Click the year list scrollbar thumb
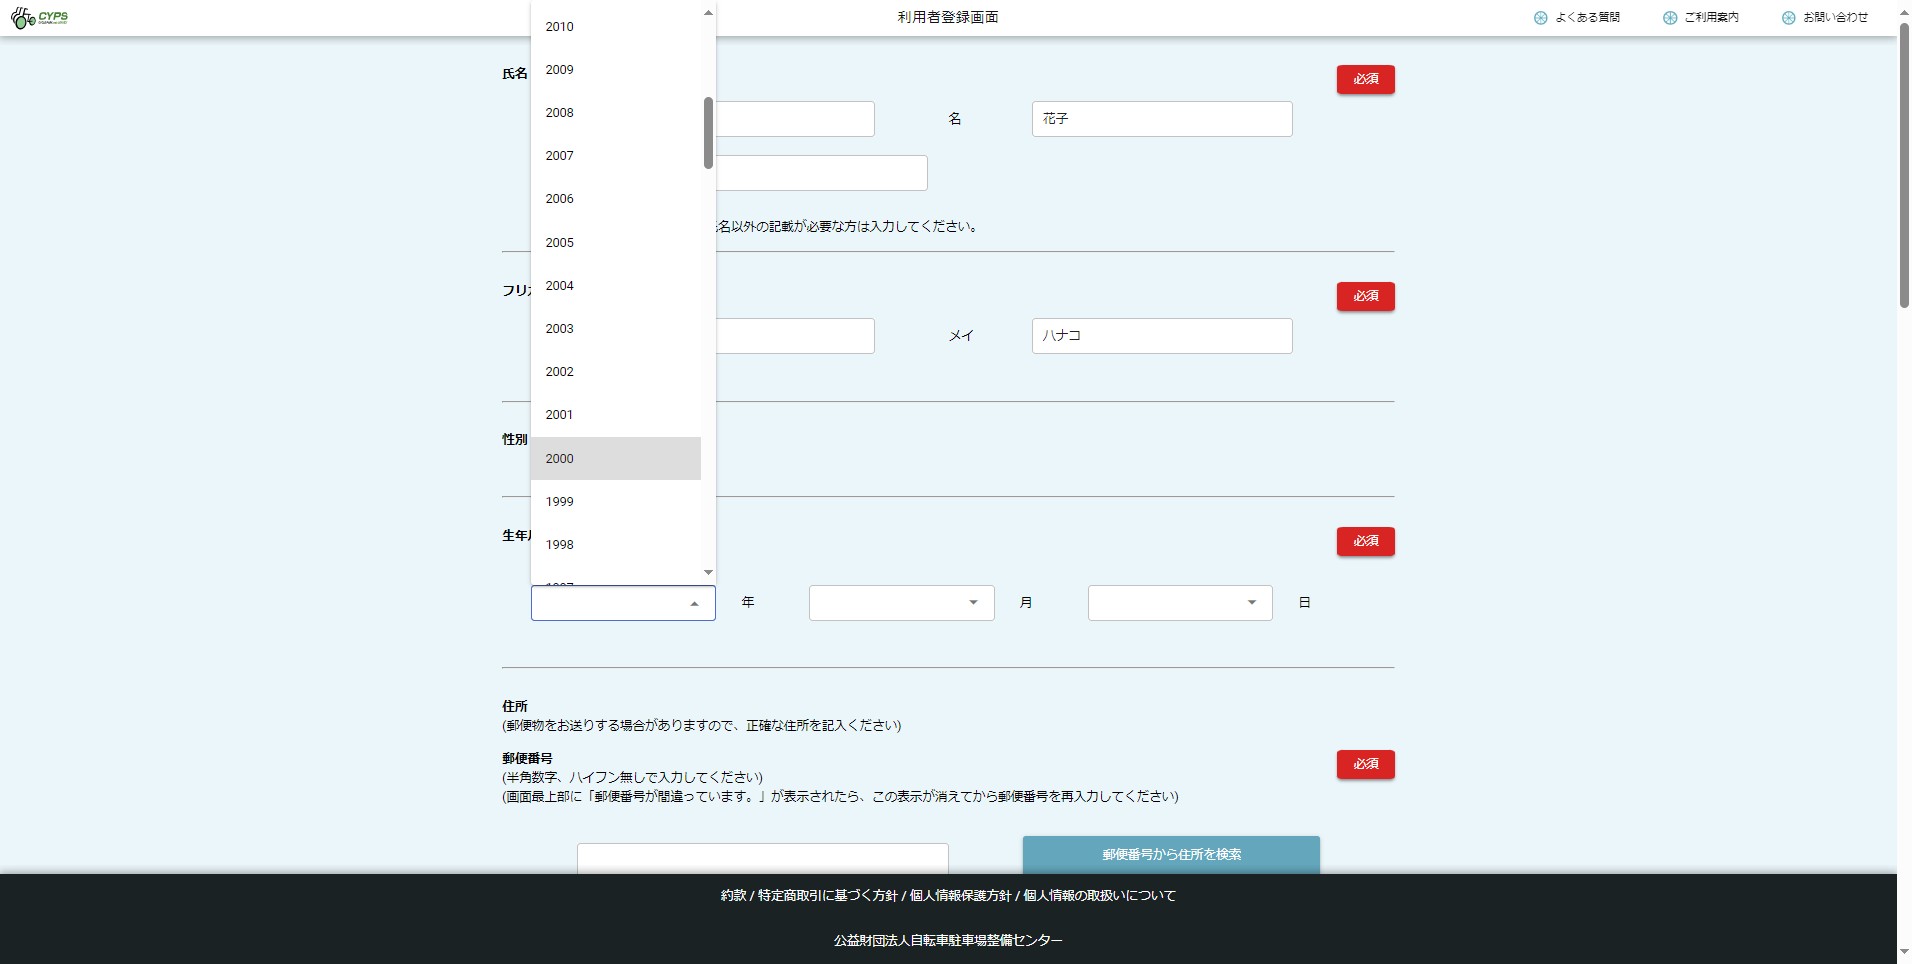 click(x=708, y=132)
